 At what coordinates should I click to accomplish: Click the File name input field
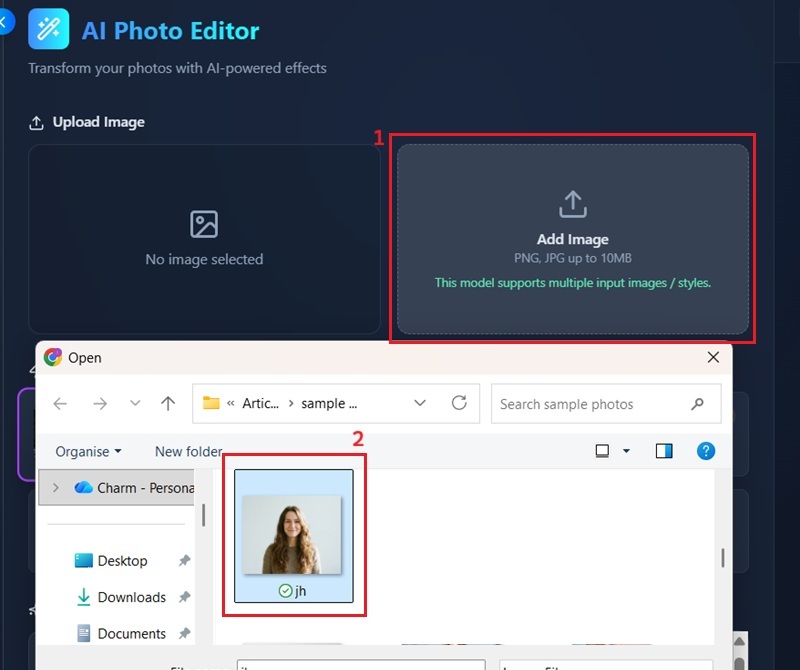pos(361,665)
